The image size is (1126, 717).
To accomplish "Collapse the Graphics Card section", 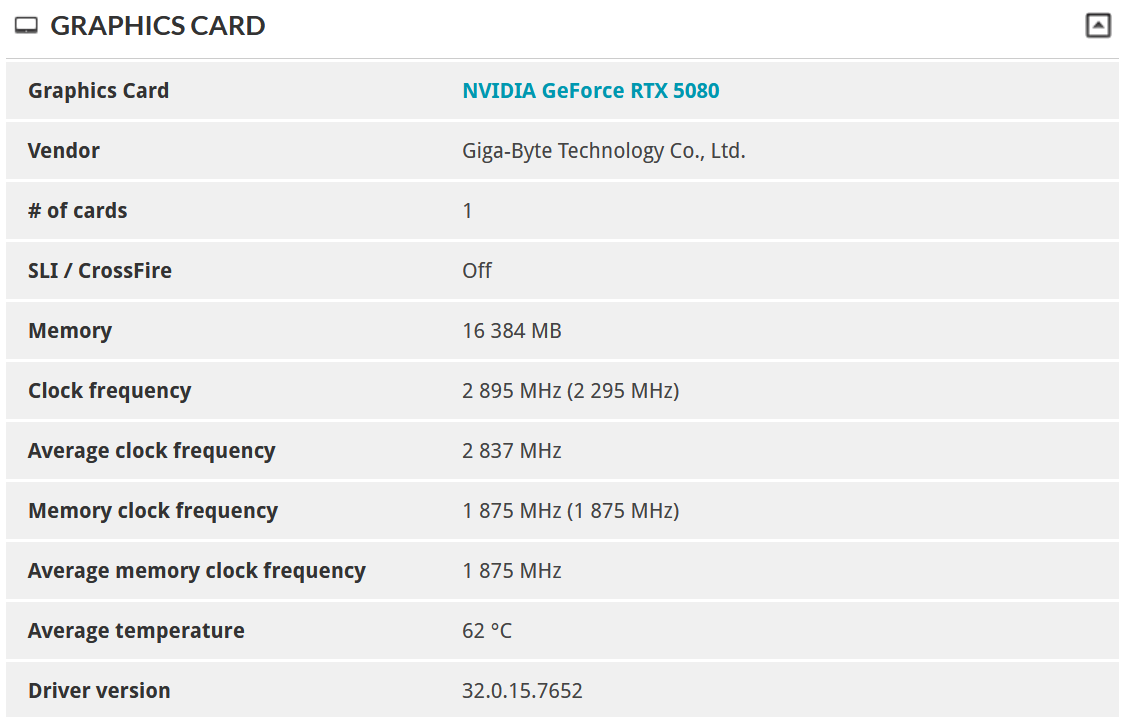I will pos(1098,26).
